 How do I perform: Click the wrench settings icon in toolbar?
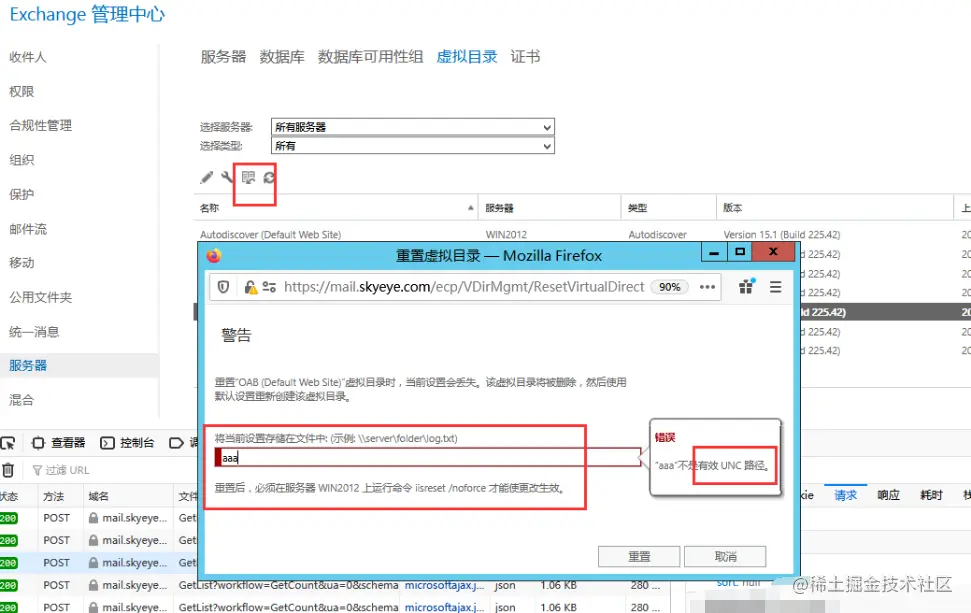(227, 178)
